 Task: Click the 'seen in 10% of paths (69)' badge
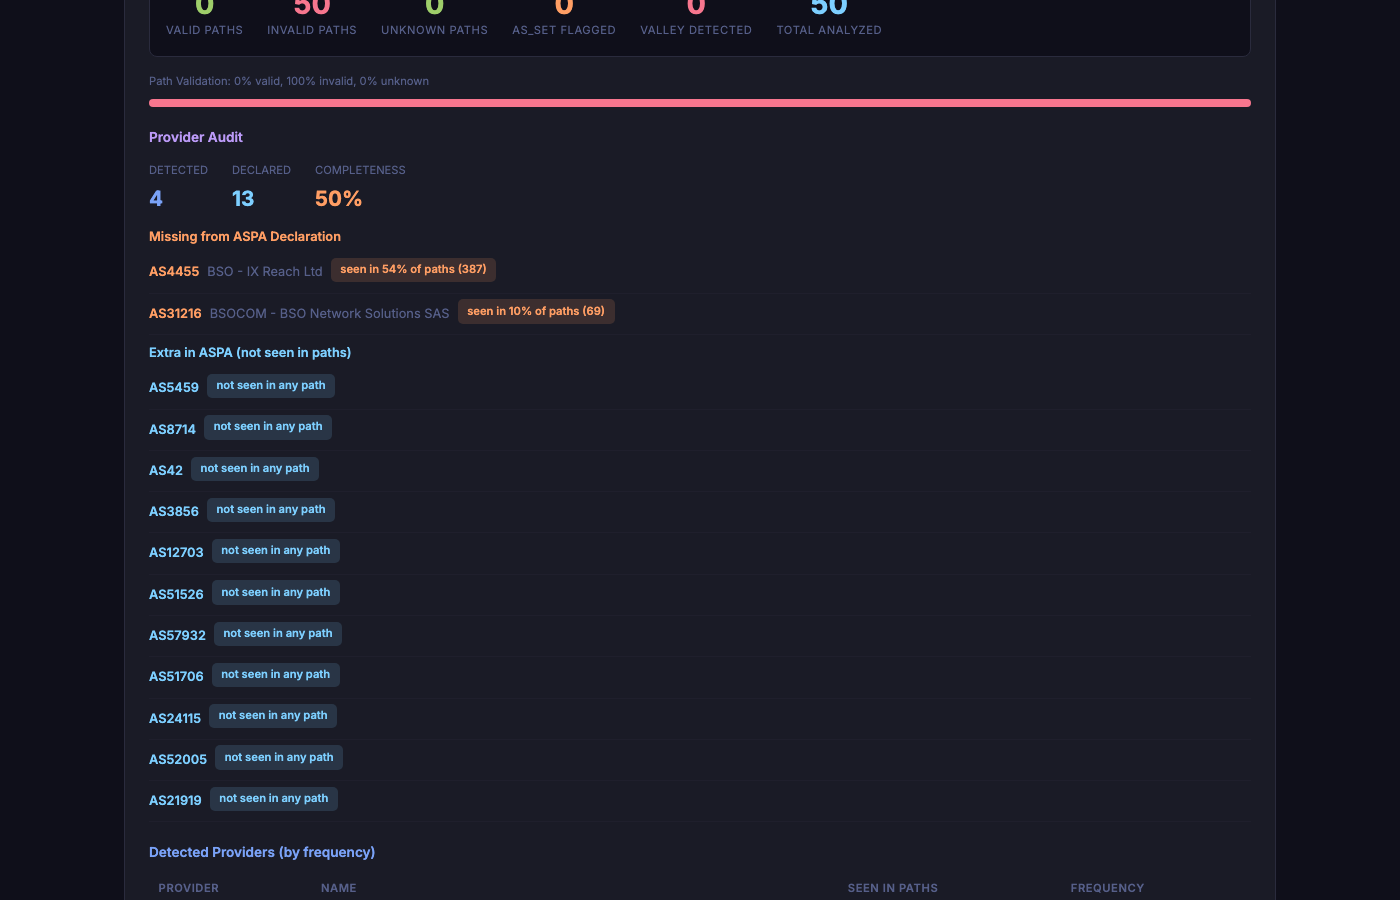536,311
